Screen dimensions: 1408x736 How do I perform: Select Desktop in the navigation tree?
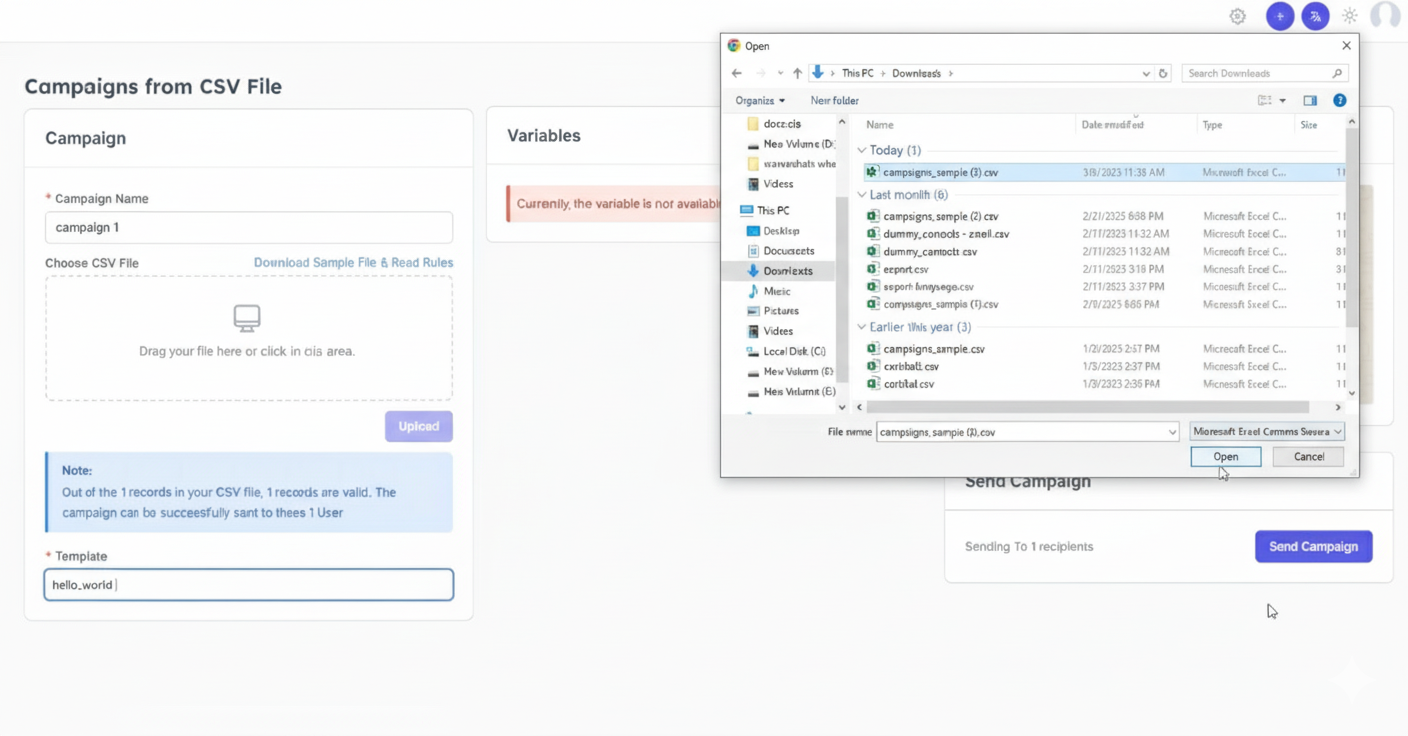click(780, 231)
